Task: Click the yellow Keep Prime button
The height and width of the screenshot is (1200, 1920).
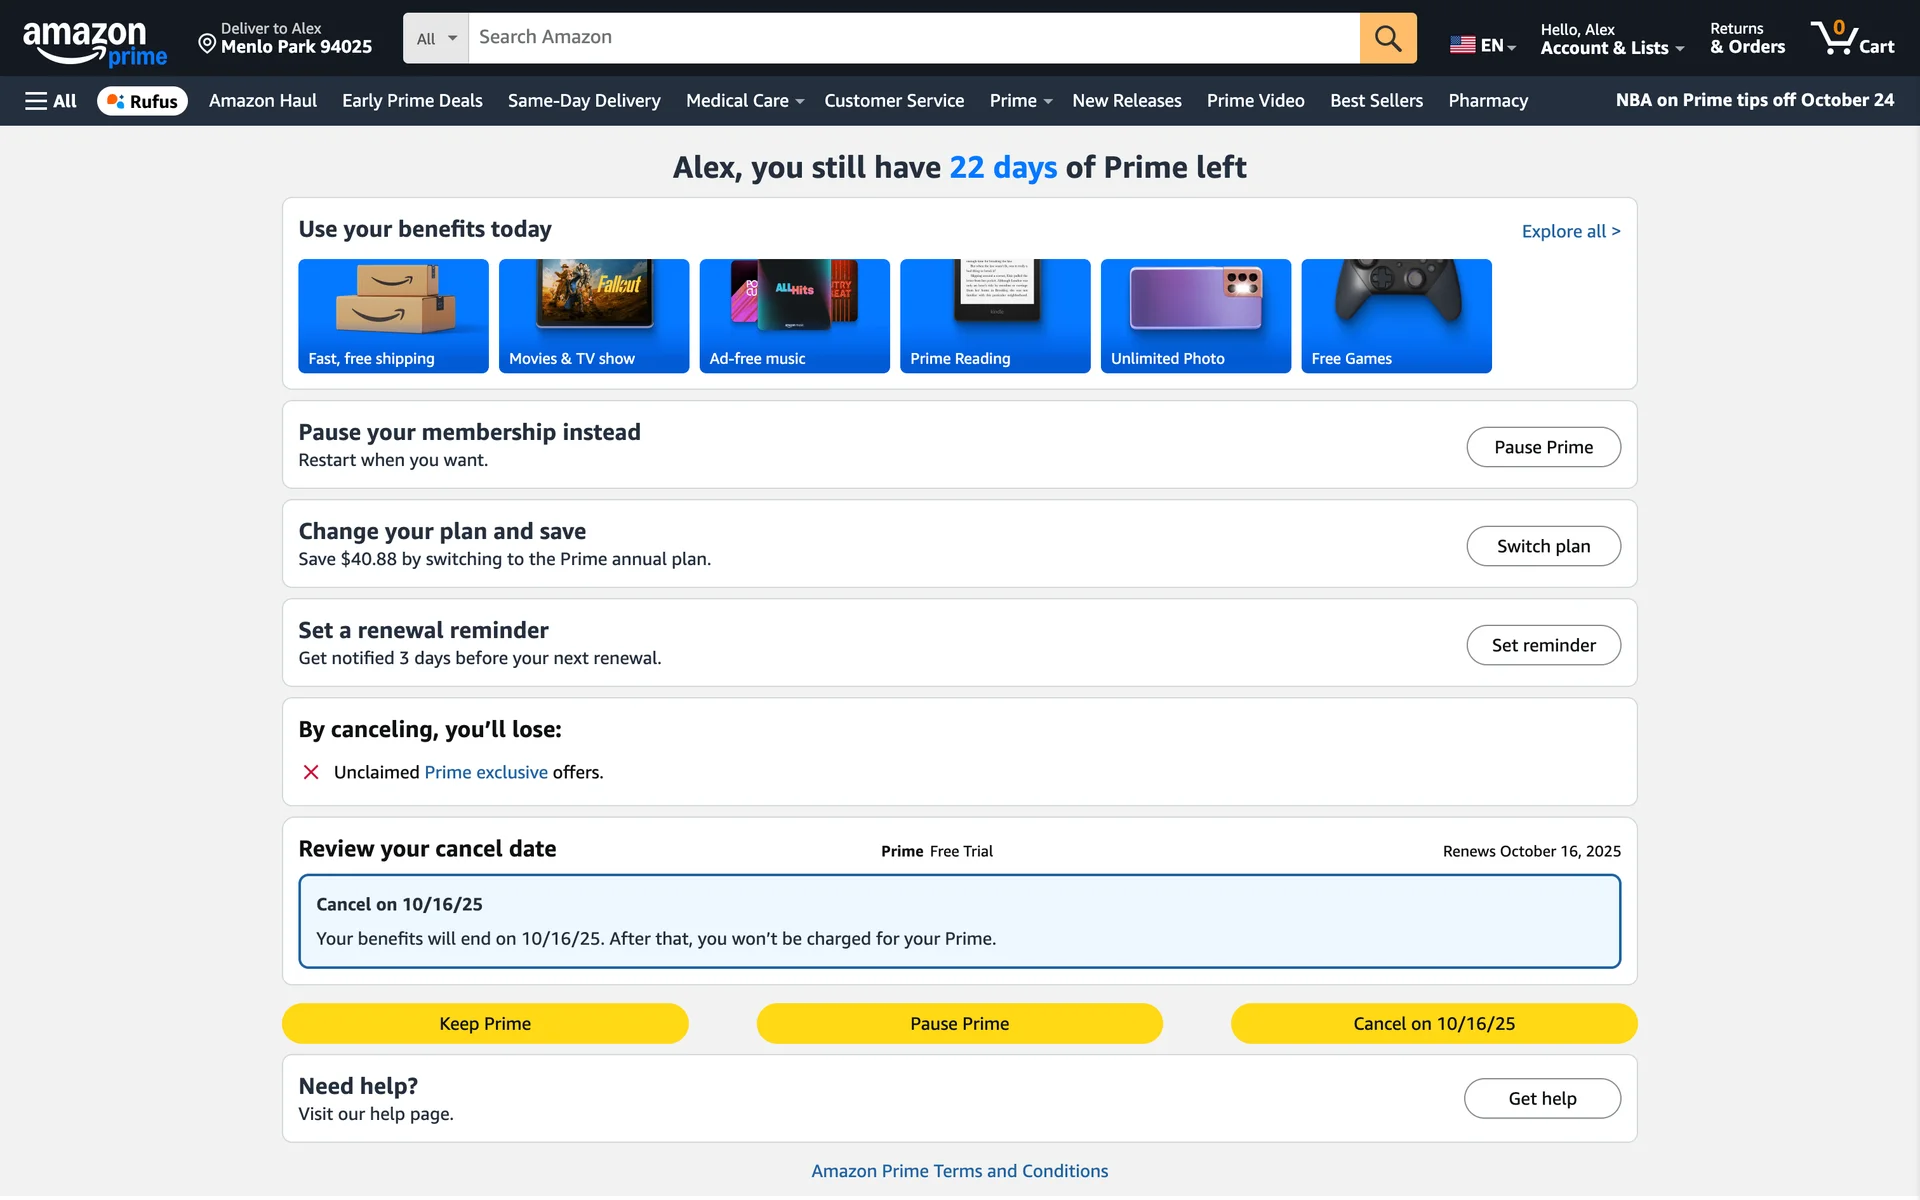Action: [485, 1023]
